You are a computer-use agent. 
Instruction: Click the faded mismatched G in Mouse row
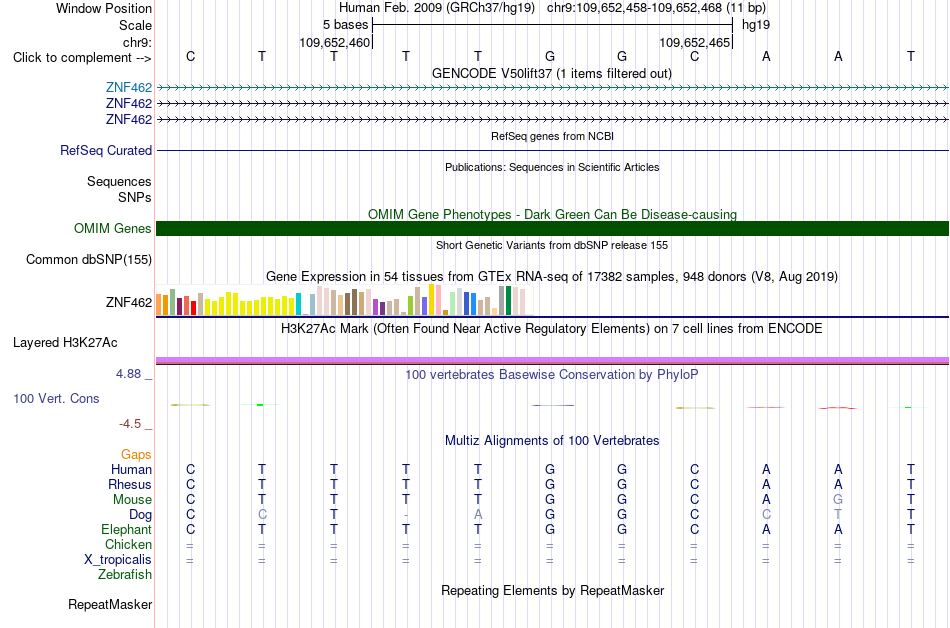(838, 500)
